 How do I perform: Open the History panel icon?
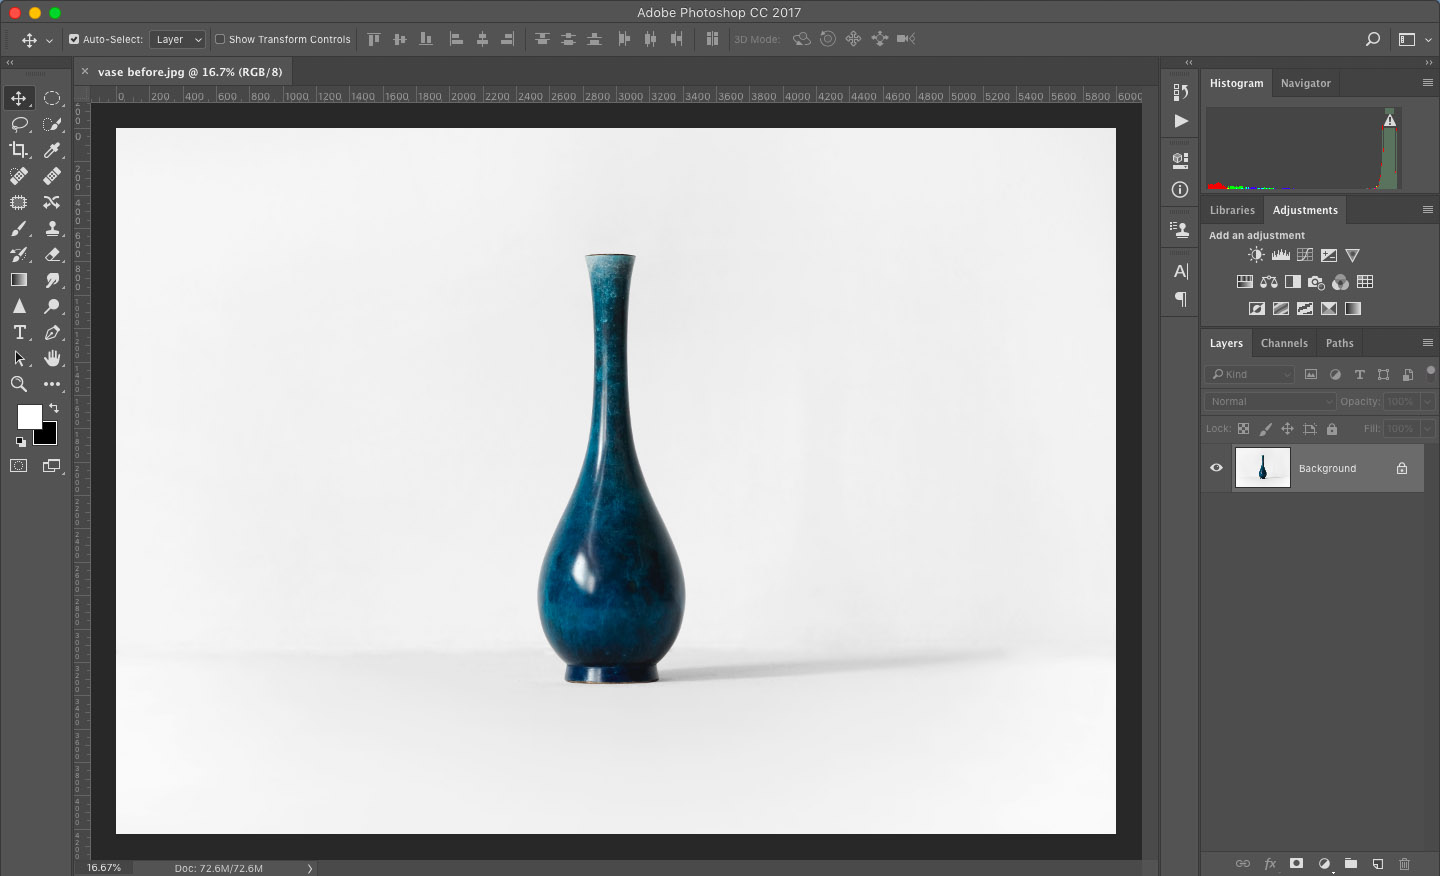tap(1181, 92)
